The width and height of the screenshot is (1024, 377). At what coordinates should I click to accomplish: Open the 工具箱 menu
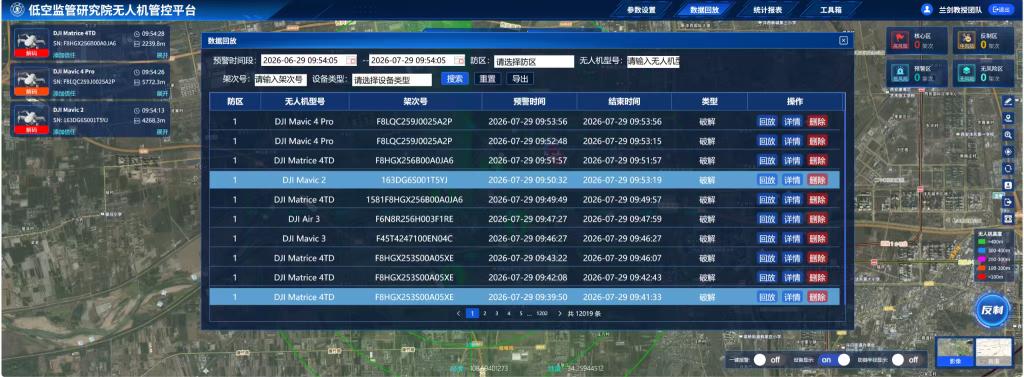pos(830,10)
